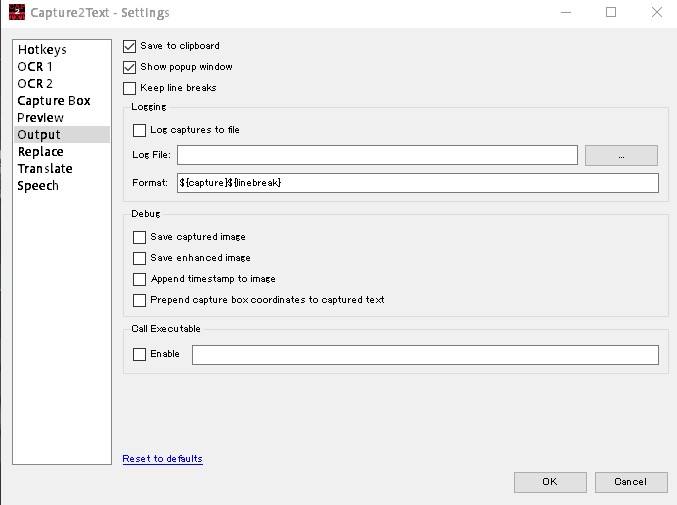The image size is (677, 505).
Task: Click the Reset to defaults link
Action: click(x=162, y=459)
